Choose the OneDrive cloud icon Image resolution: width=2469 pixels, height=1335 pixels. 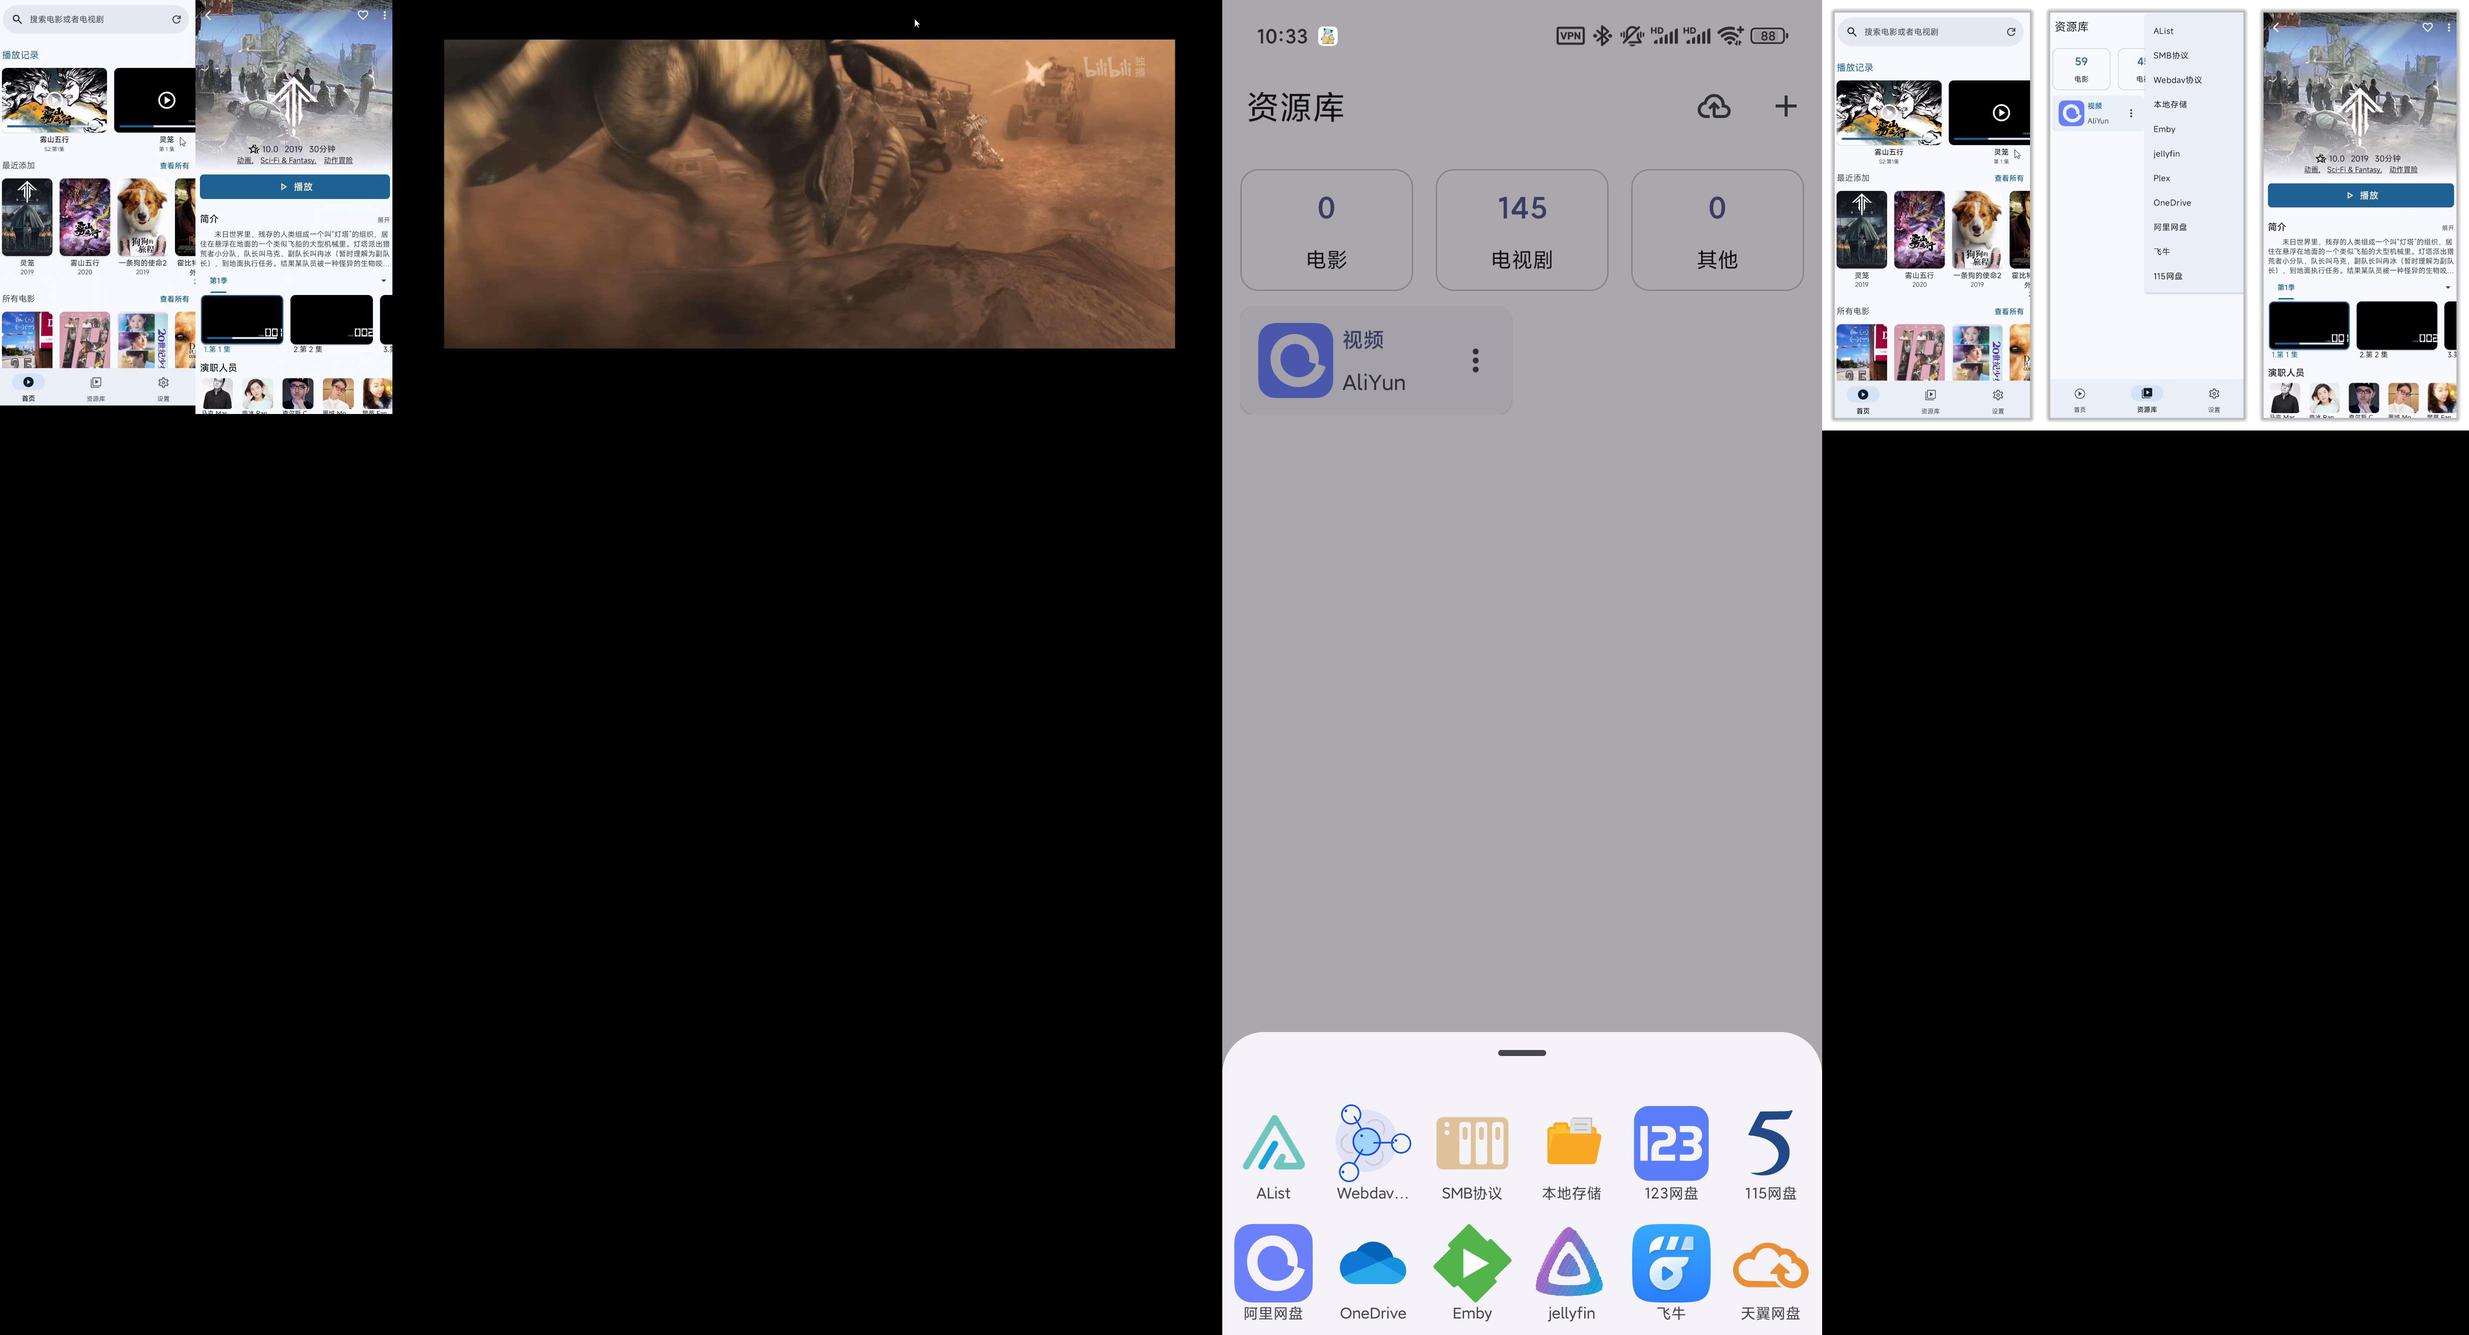click(1373, 1263)
